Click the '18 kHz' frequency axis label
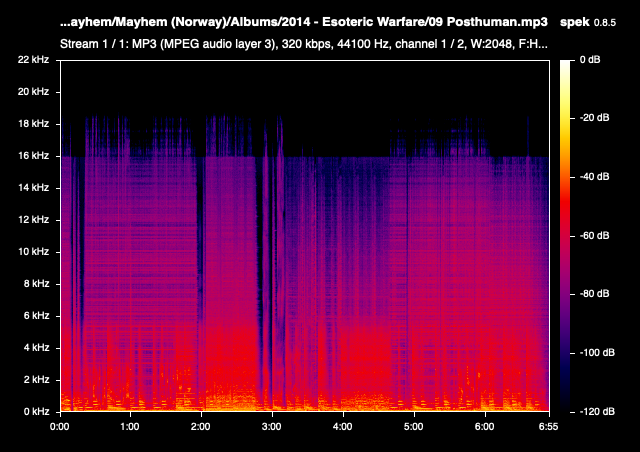 coord(33,124)
